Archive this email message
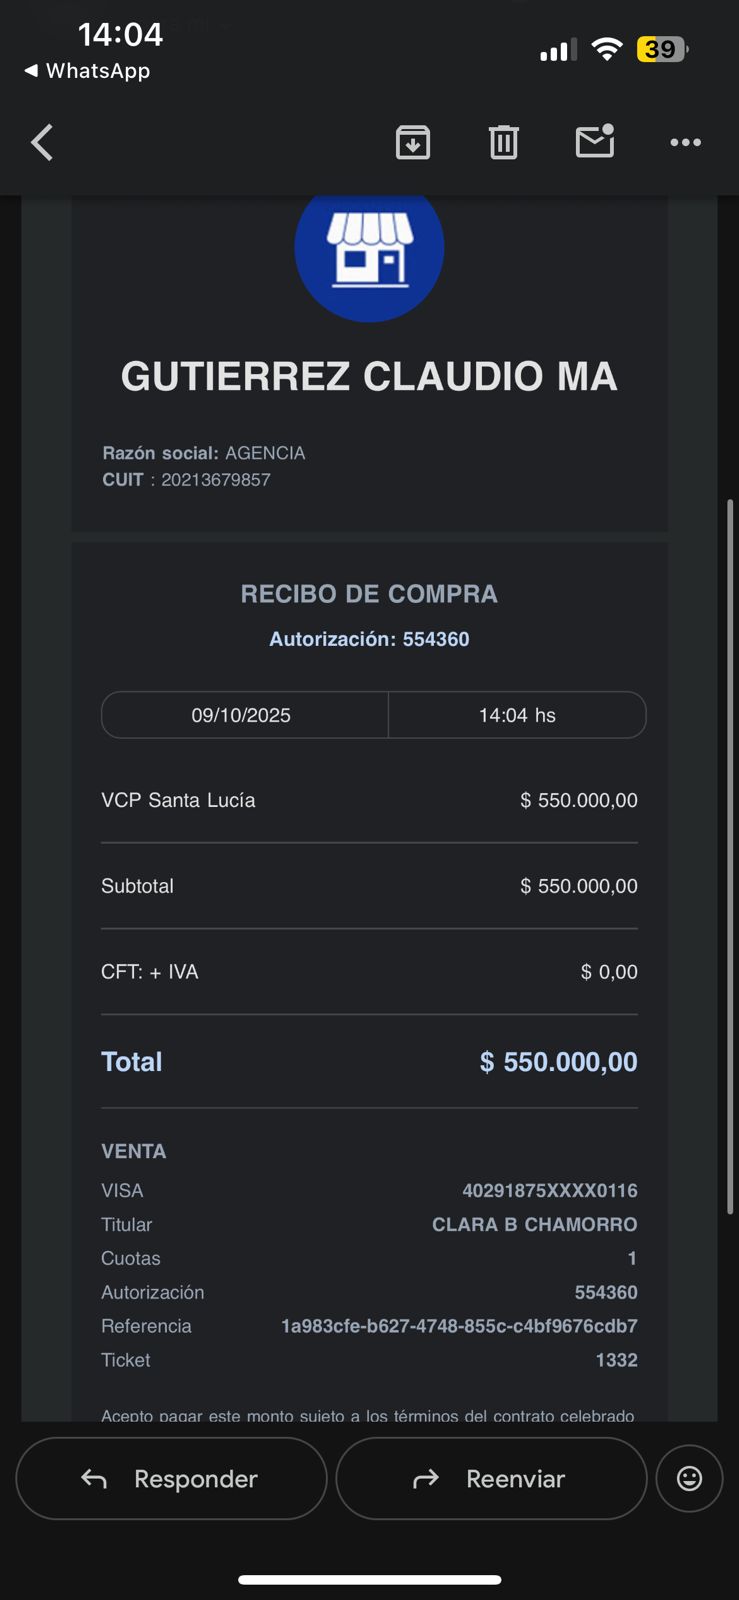The height and width of the screenshot is (1600, 739). pyautogui.click(x=413, y=143)
